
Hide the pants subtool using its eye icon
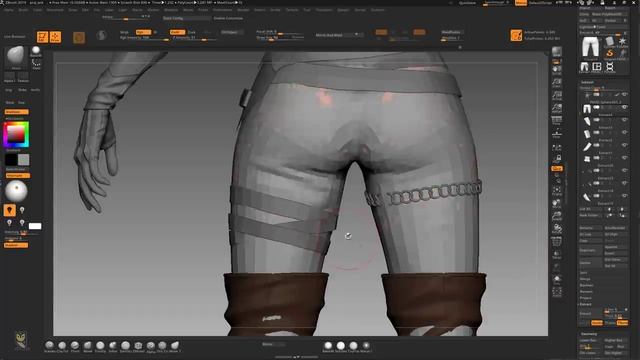coord(624,107)
